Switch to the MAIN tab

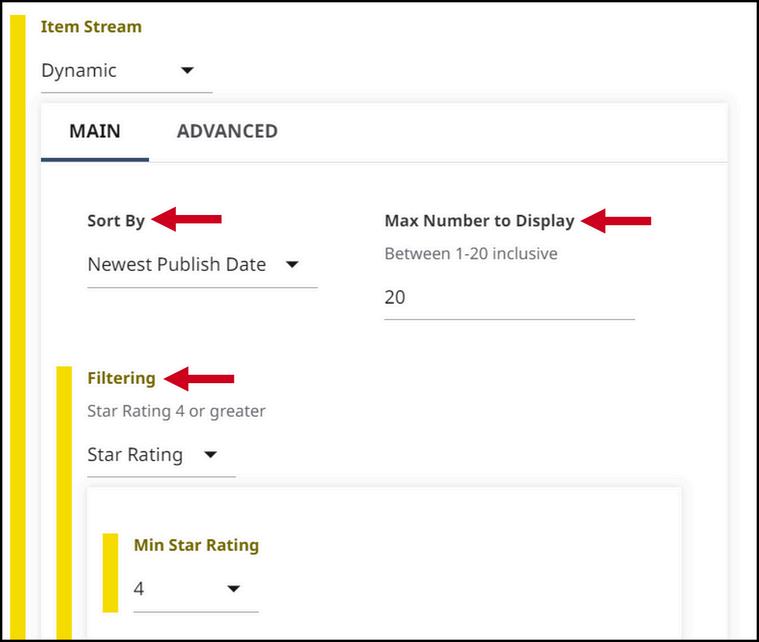click(95, 132)
